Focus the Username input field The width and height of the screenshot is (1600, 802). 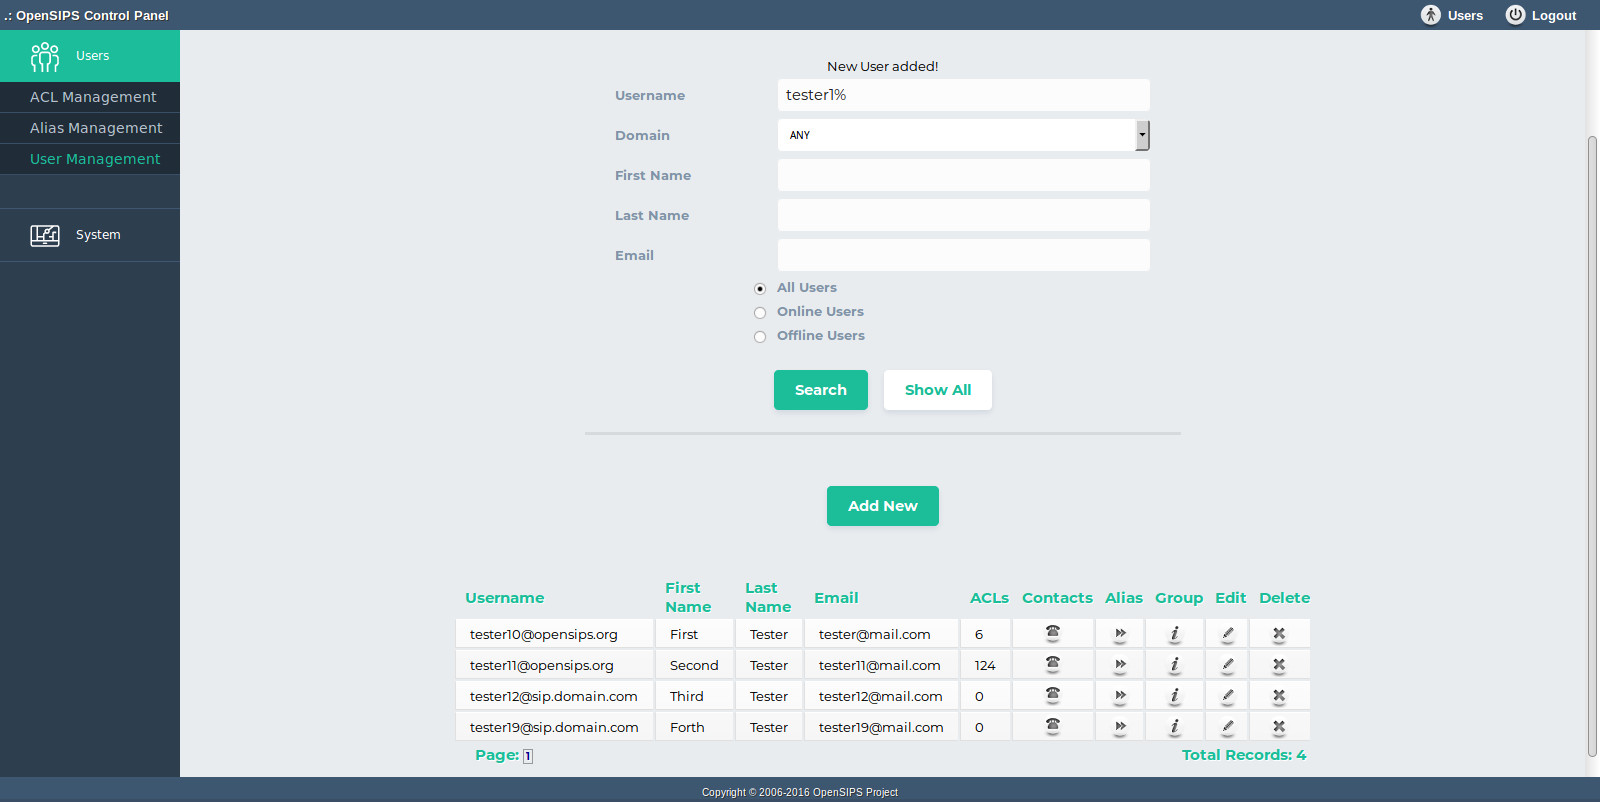coord(964,95)
